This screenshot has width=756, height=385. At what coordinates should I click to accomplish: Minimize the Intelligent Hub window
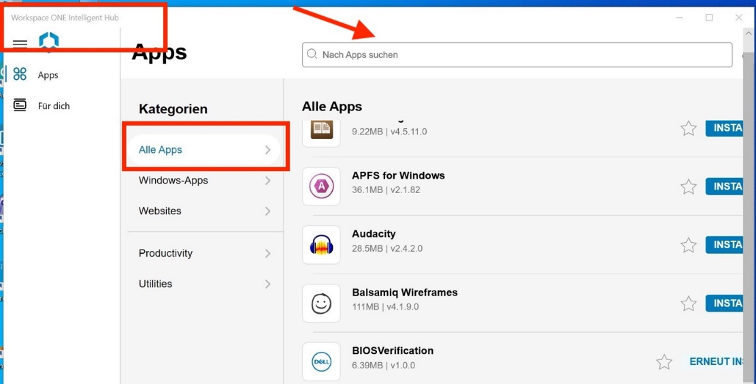(680, 17)
